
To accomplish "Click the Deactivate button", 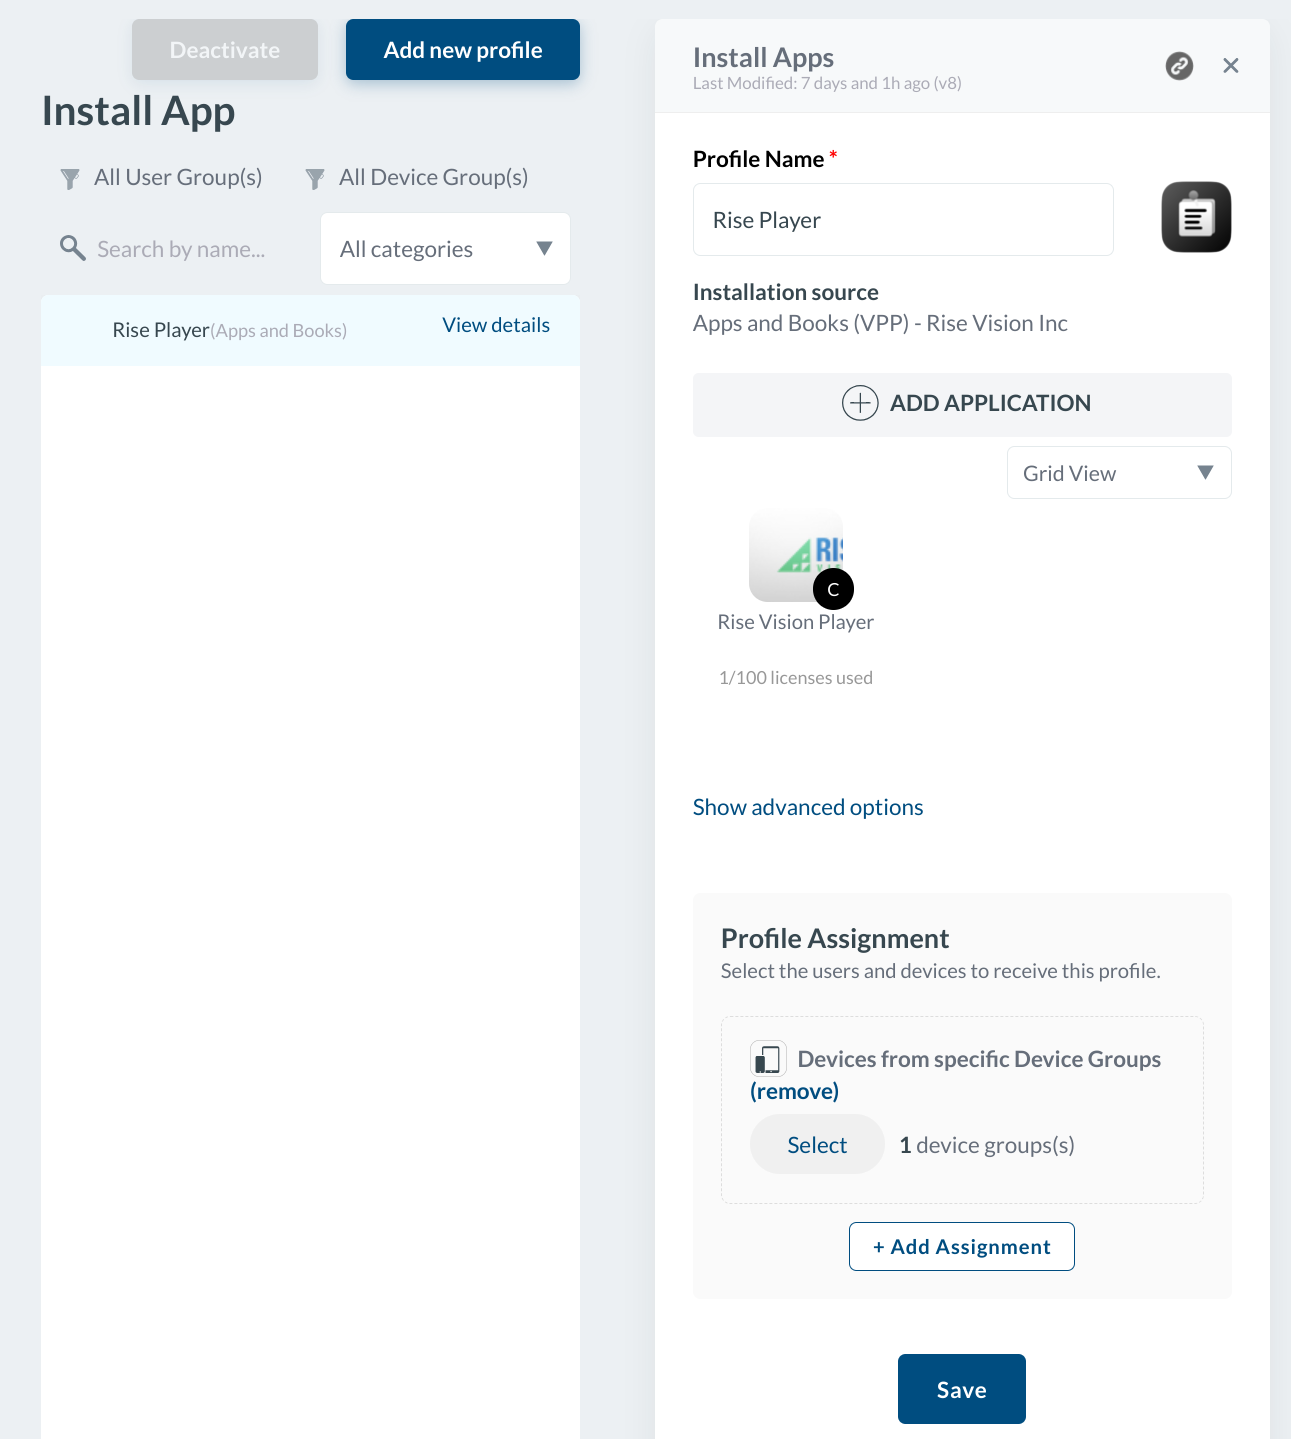I will (225, 50).
